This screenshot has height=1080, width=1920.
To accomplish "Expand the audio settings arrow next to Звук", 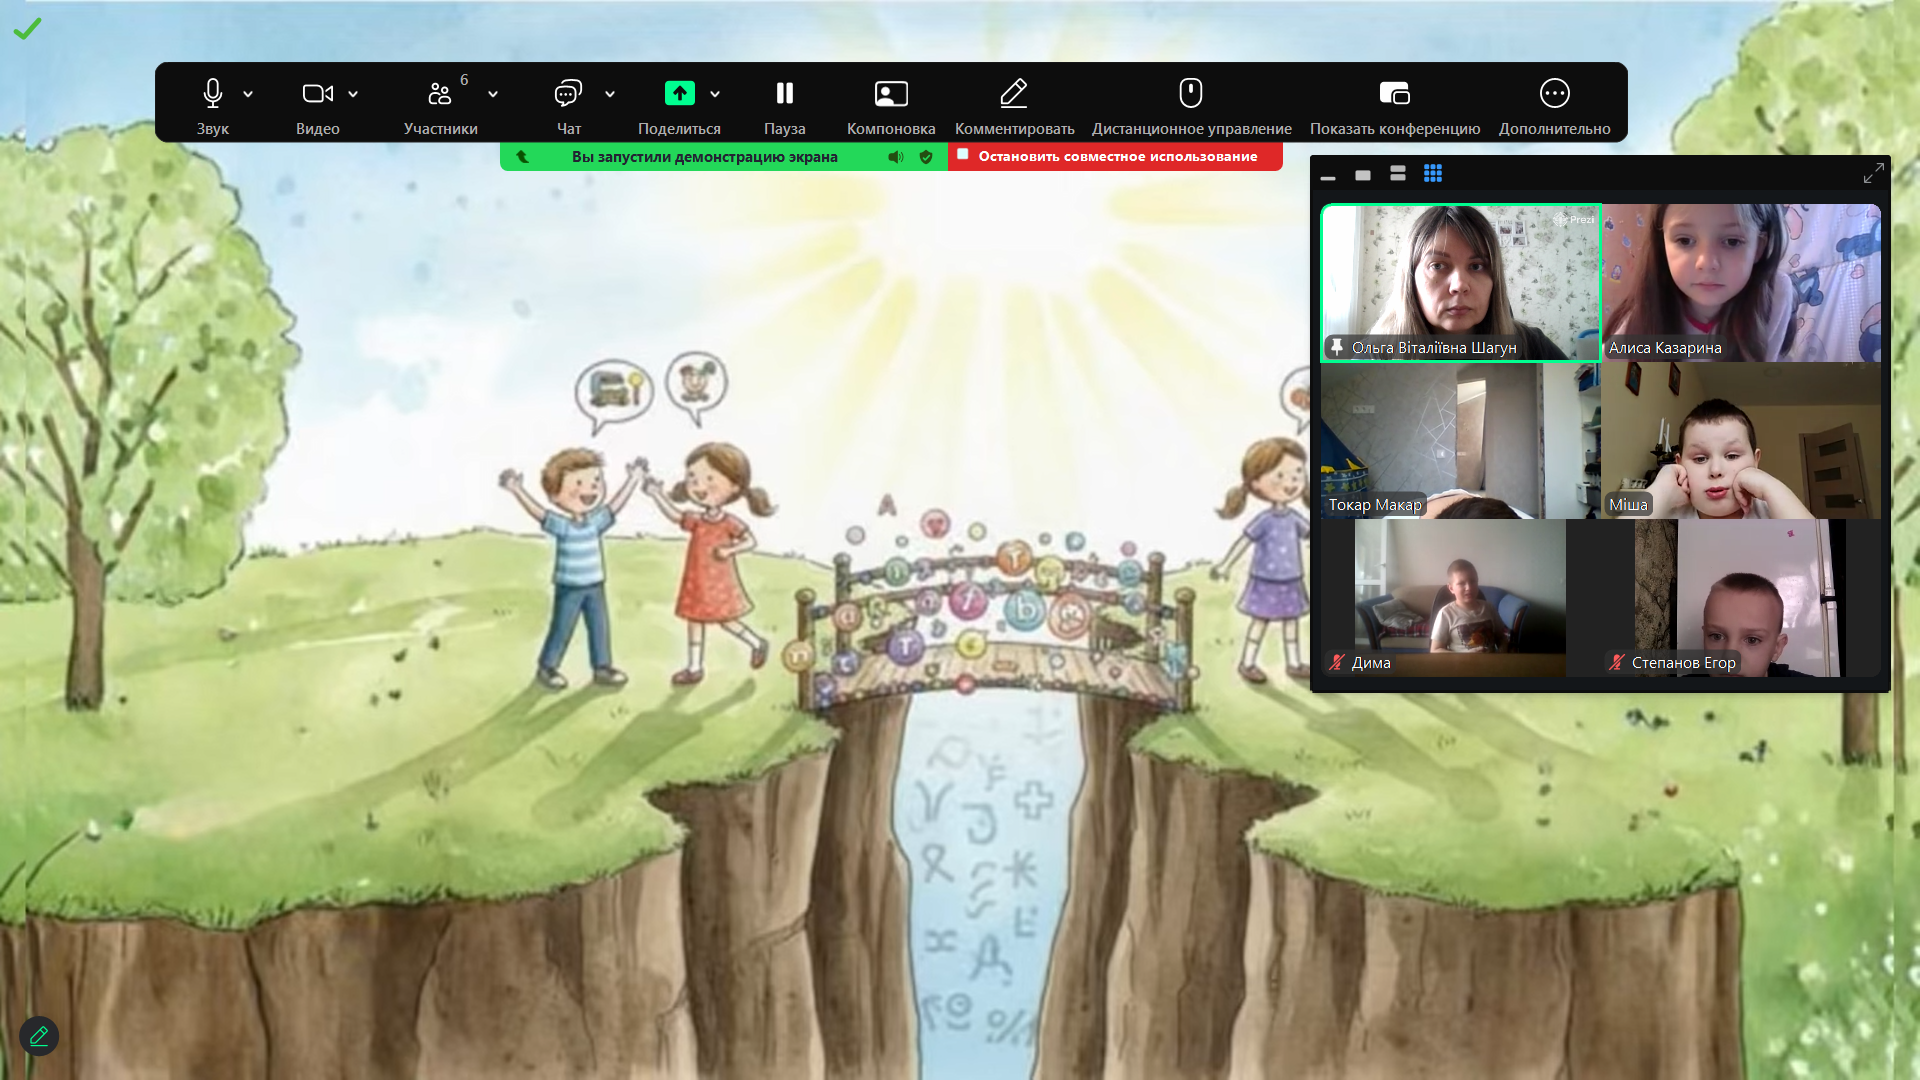I will coord(248,94).
